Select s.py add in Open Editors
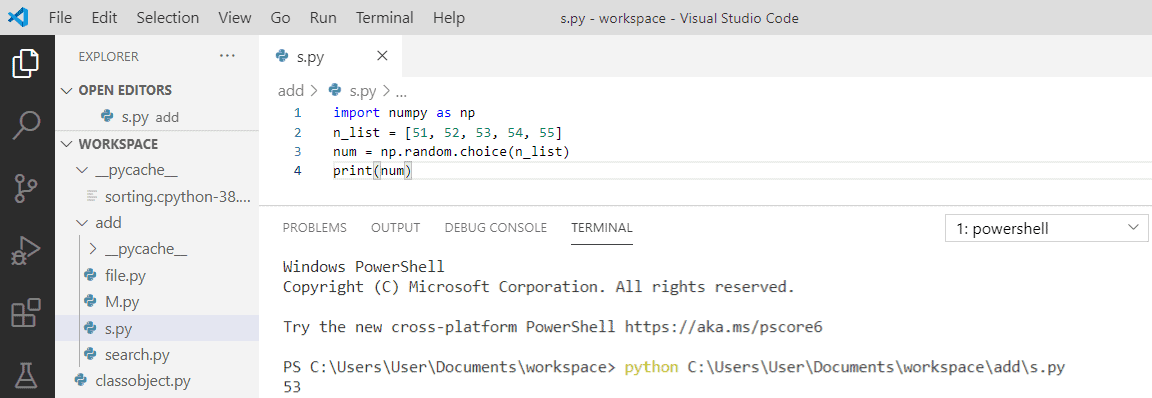1152x398 pixels. click(x=157, y=117)
